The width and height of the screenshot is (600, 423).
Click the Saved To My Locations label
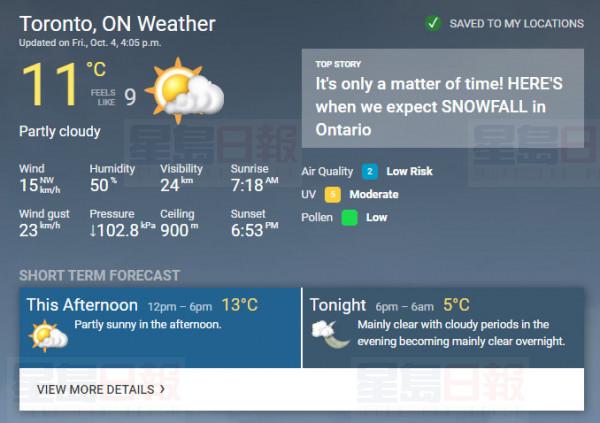click(516, 23)
